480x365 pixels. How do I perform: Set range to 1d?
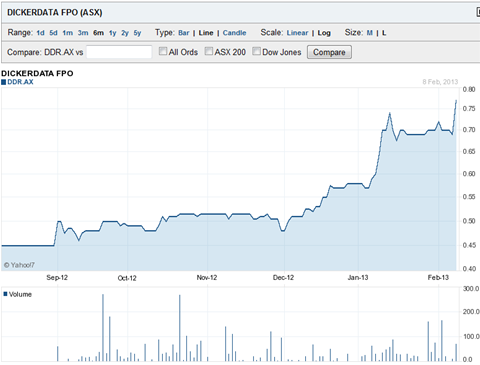[40, 33]
